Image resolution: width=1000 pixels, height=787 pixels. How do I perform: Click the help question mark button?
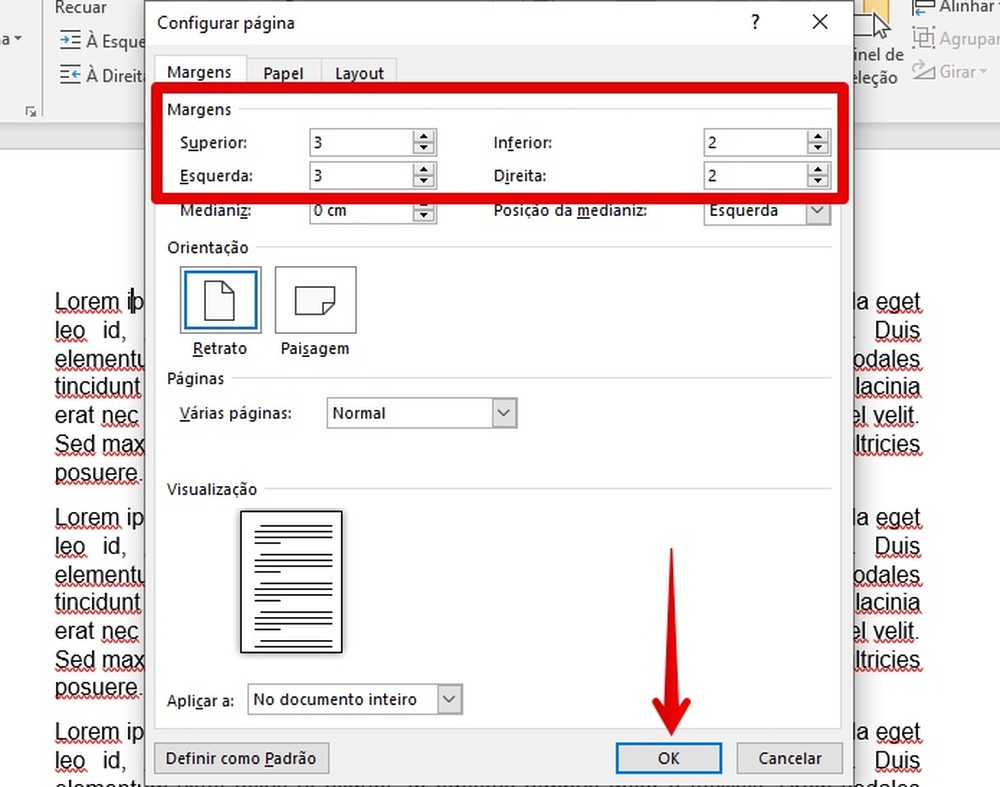(x=755, y=22)
